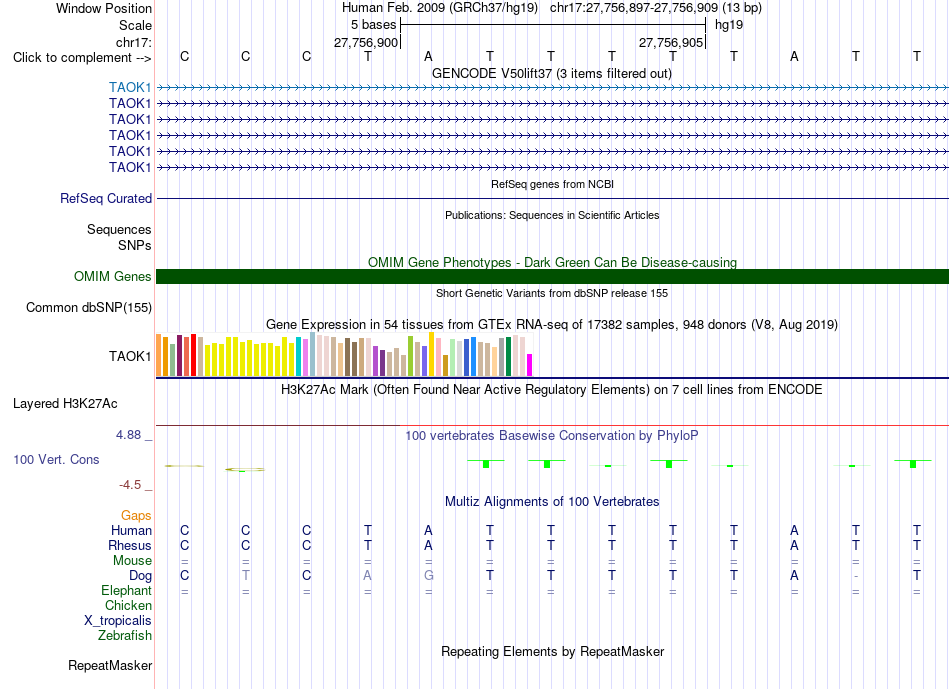Click the 'RefSeq genes from NCBI' title
Image resolution: width=950 pixels, height=689 pixels.
[x=553, y=184]
